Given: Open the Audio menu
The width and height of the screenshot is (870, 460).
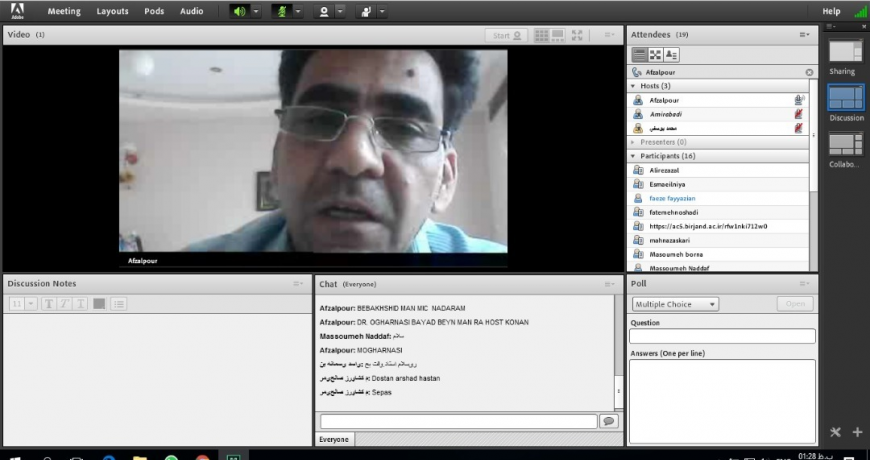Looking at the screenshot, I should 191,11.
